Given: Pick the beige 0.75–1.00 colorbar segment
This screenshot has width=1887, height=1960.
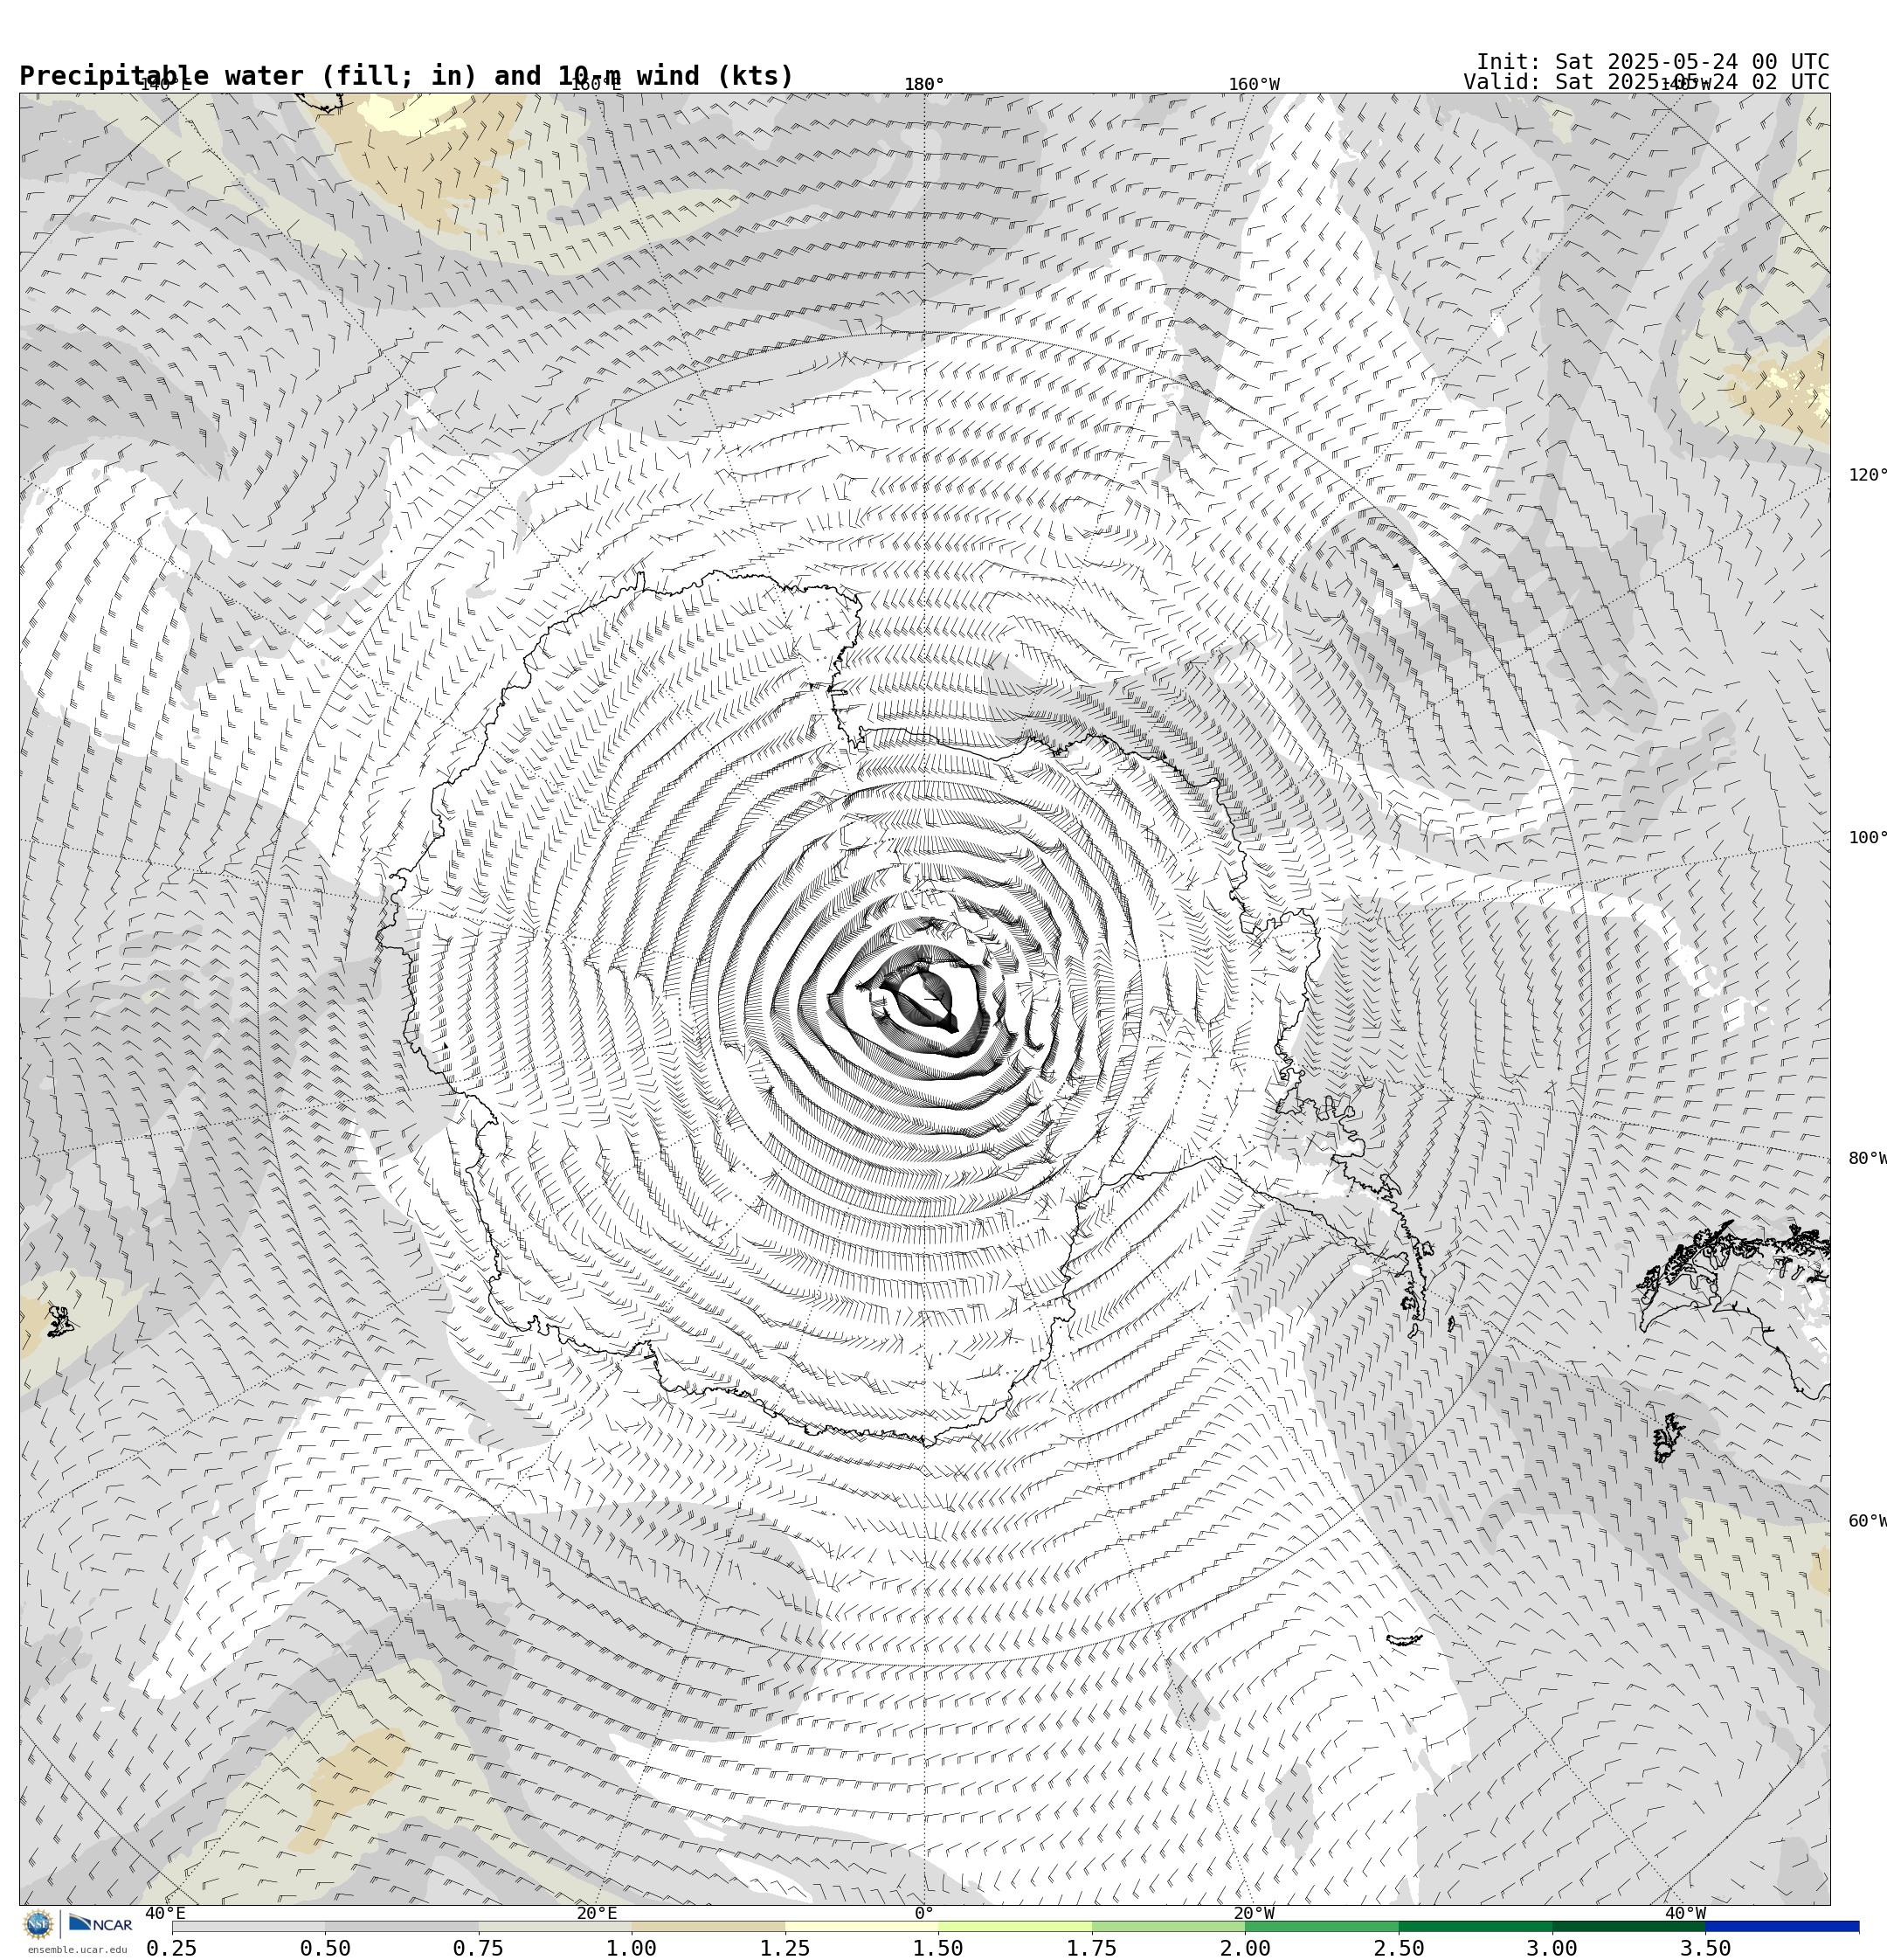Looking at the screenshot, I should pos(555,1926).
